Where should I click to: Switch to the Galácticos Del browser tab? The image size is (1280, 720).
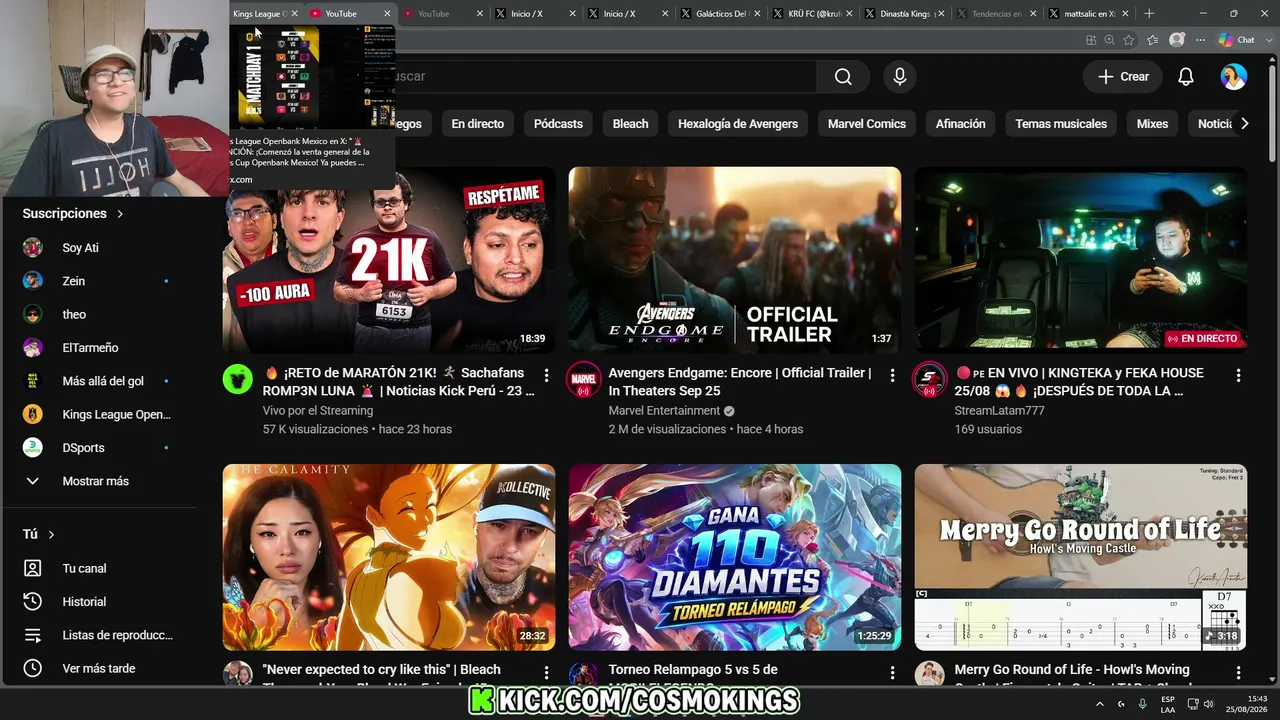tap(721, 14)
